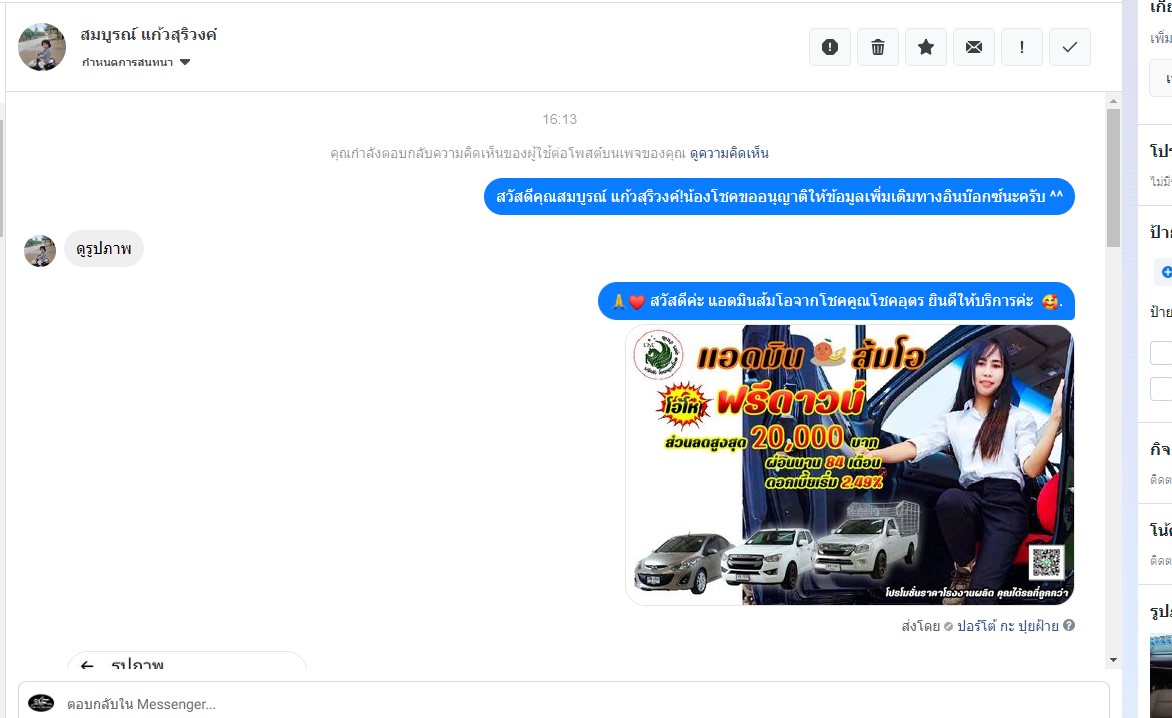Open the แอดมินส้มโอ promotional image
The height and width of the screenshot is (718, 1172).
pos(850,465)
